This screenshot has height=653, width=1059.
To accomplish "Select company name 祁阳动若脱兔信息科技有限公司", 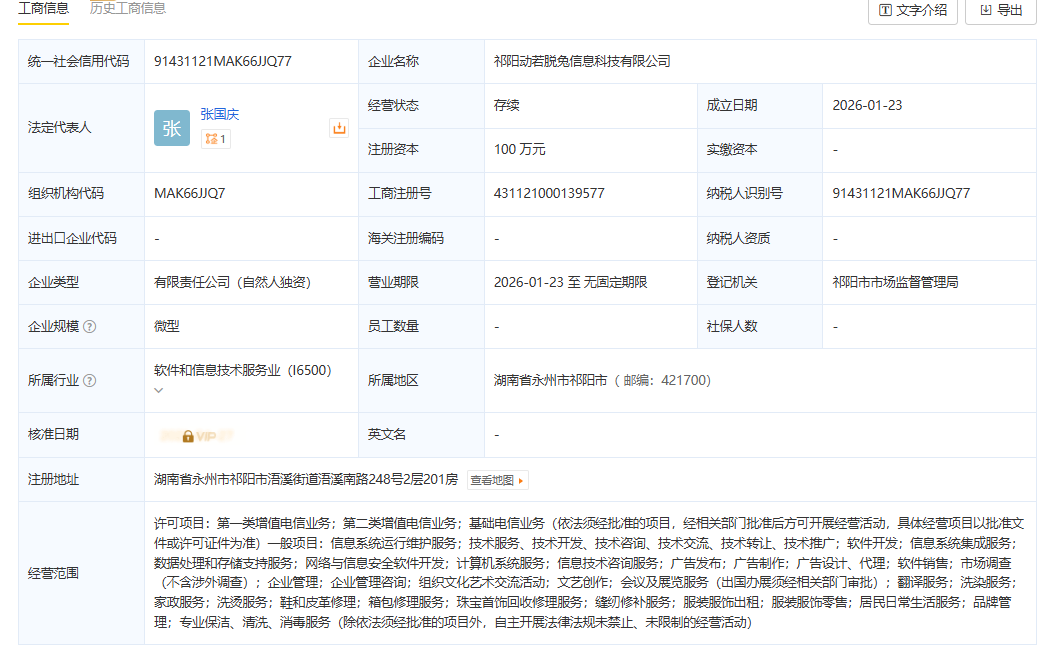I will 582,61.
